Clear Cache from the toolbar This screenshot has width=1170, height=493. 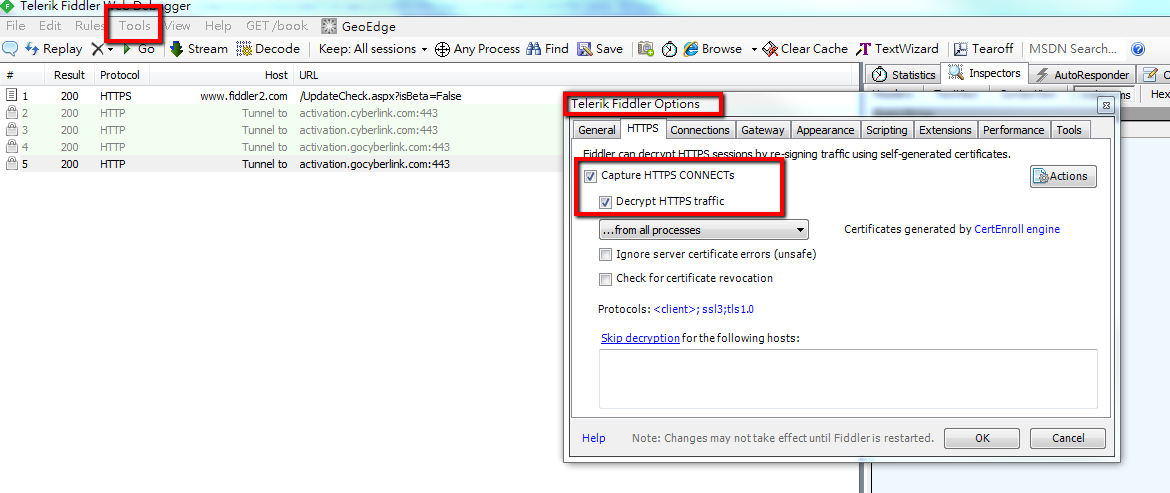tap(804, 48)
